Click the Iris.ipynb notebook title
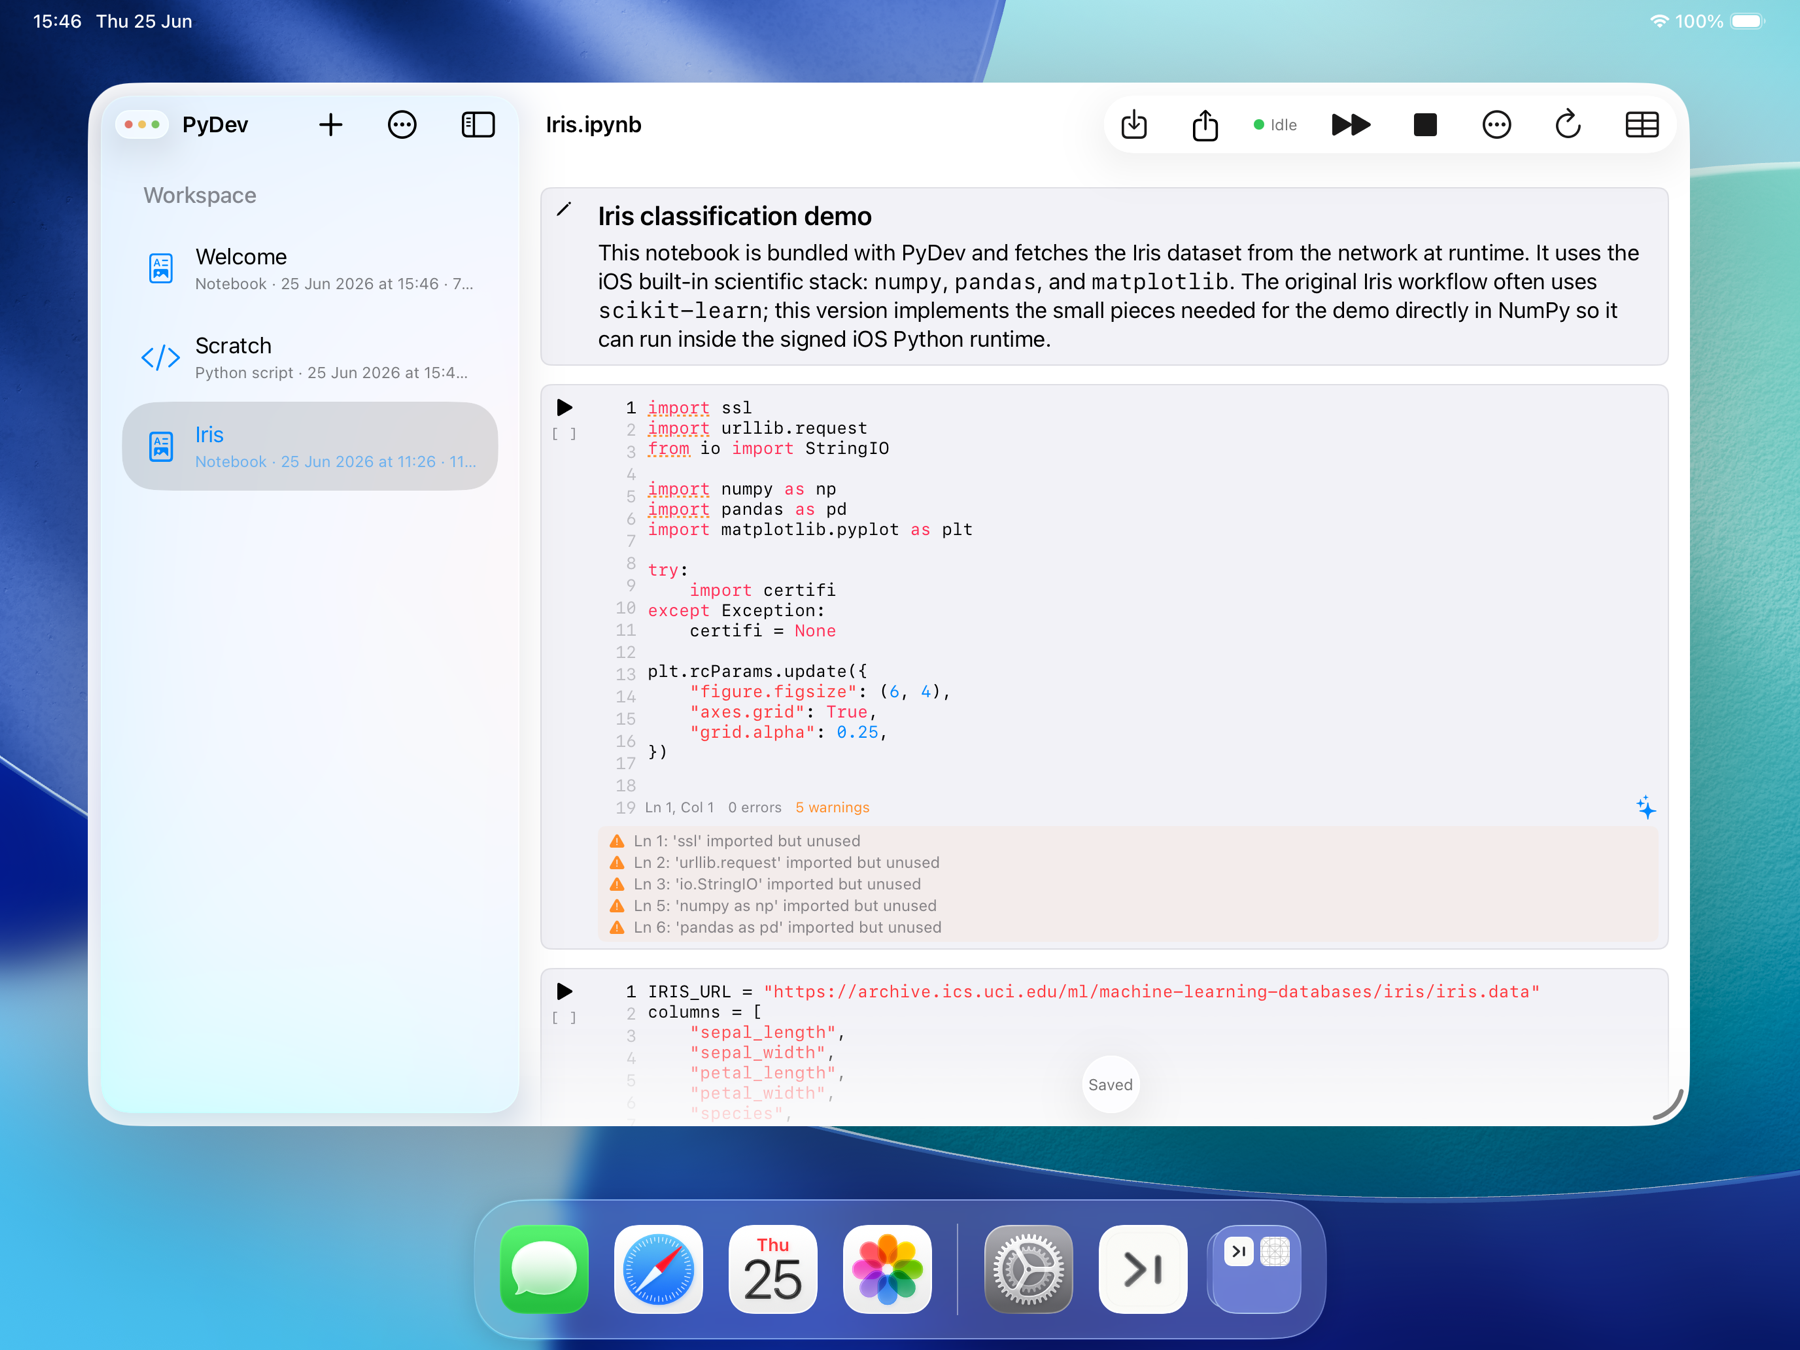The height and width of the screenshot is (1350, 1800). pyautogui.click(x=594, y=125)
